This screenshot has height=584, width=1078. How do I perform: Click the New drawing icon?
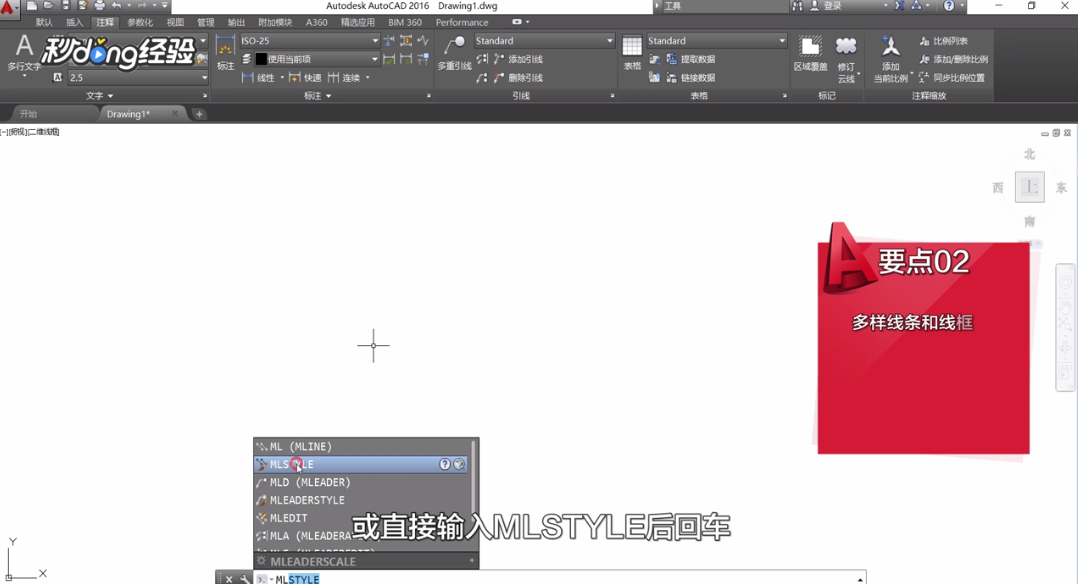point(32,6)
